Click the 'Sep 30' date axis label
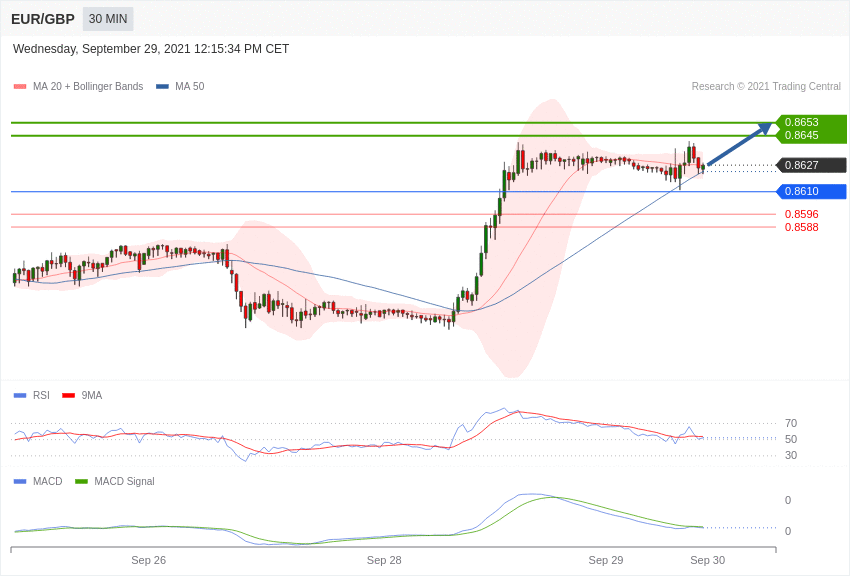This screenshot has width=850, height=576. [707, 560]
